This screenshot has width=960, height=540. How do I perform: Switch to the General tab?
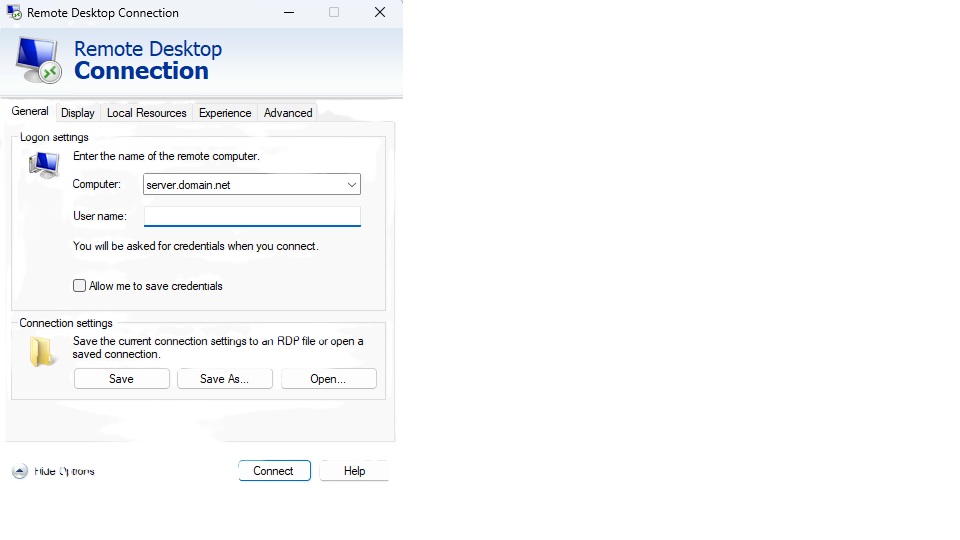(x=30, y=111)
